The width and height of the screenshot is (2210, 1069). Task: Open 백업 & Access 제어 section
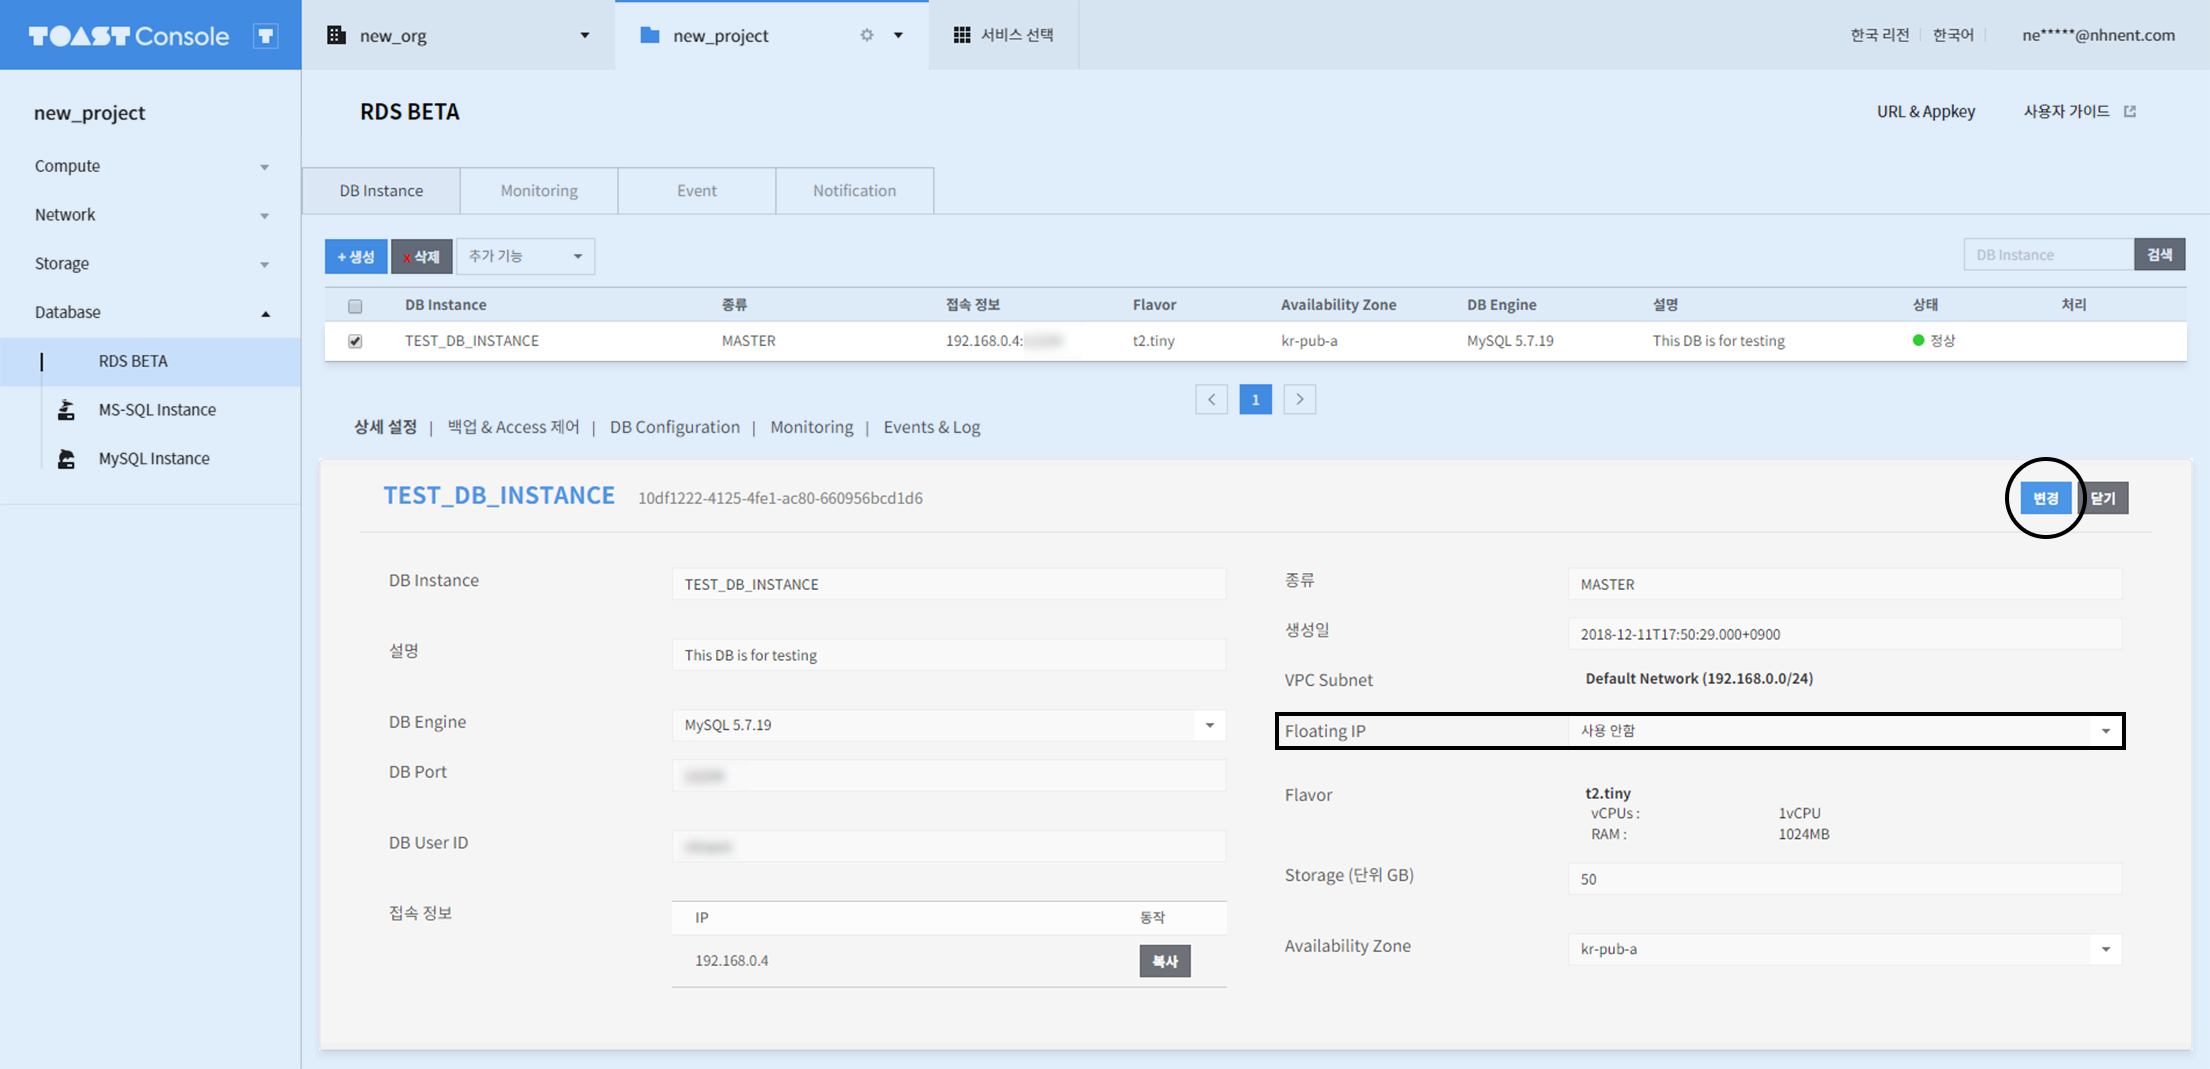[x=513, y=427]
